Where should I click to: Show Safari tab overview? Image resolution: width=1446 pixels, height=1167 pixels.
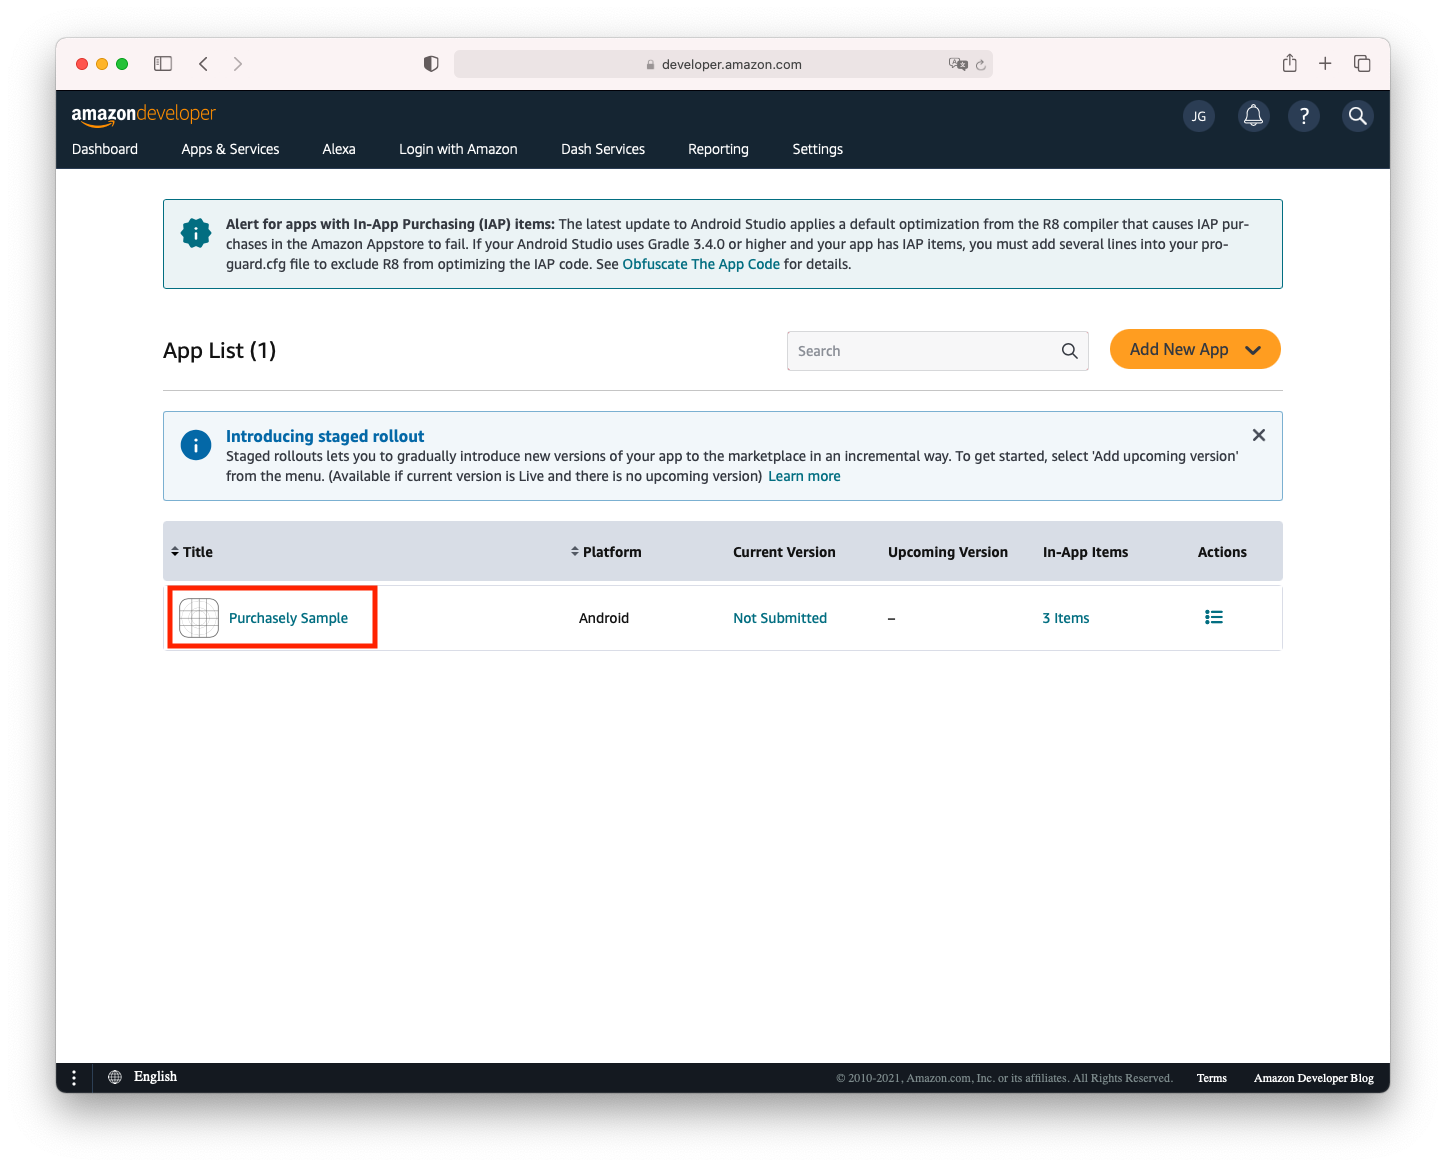[x=1362, y=64]
